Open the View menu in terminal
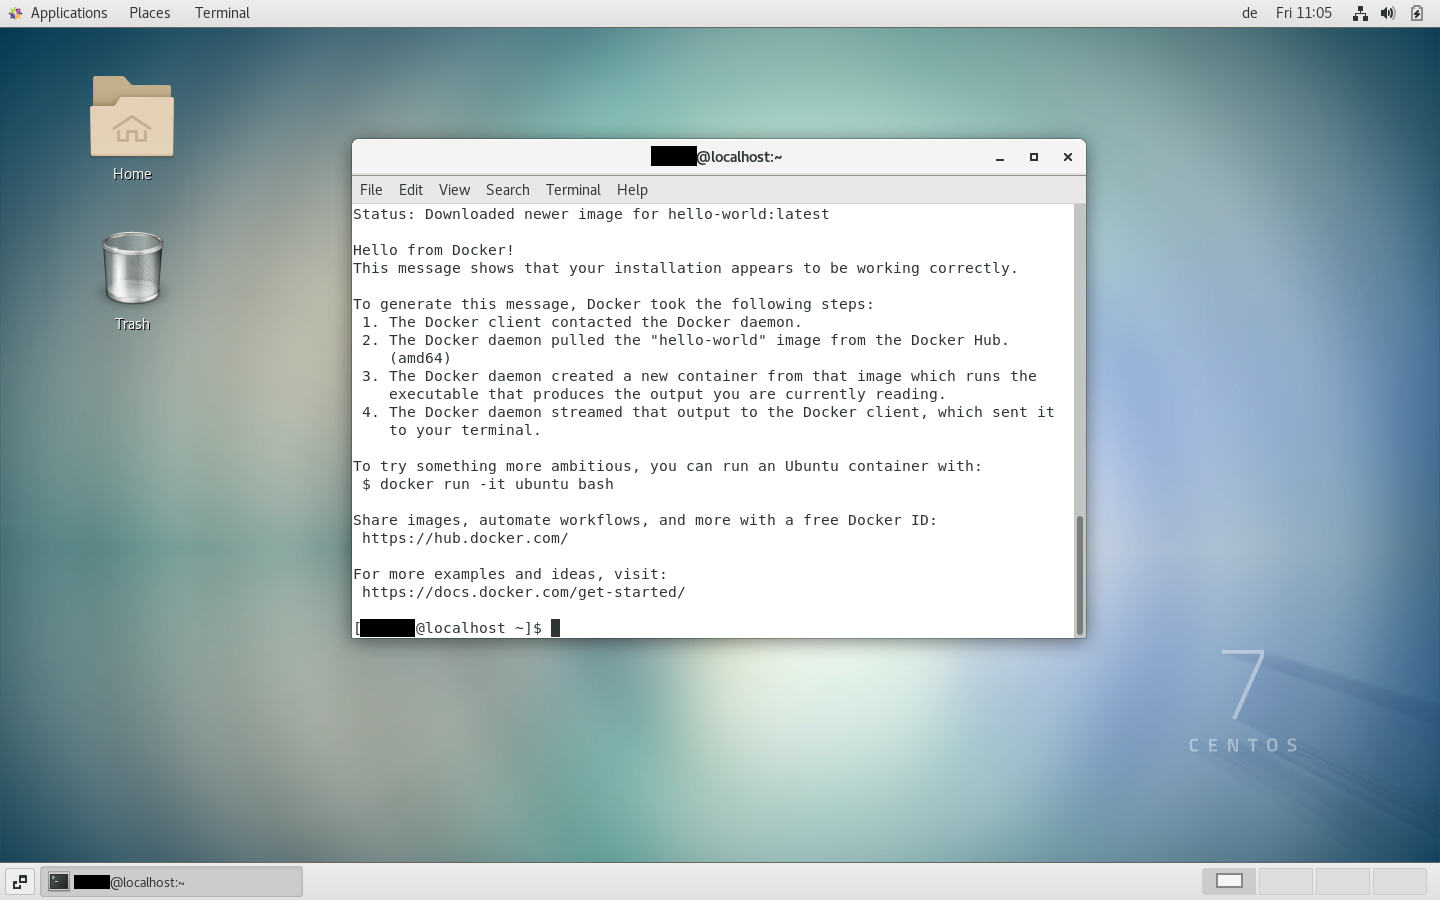 454,190
